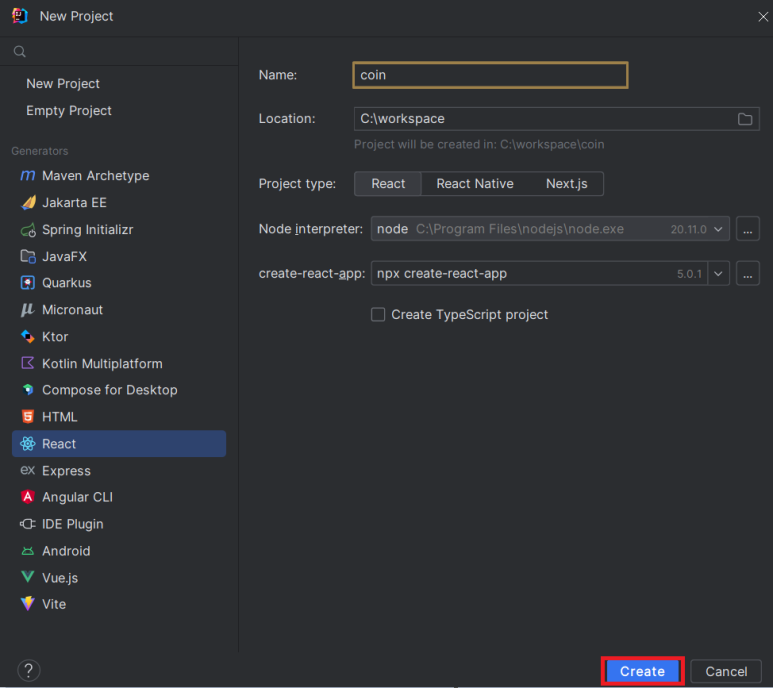Click the Angular CLI label

(77, 497)
